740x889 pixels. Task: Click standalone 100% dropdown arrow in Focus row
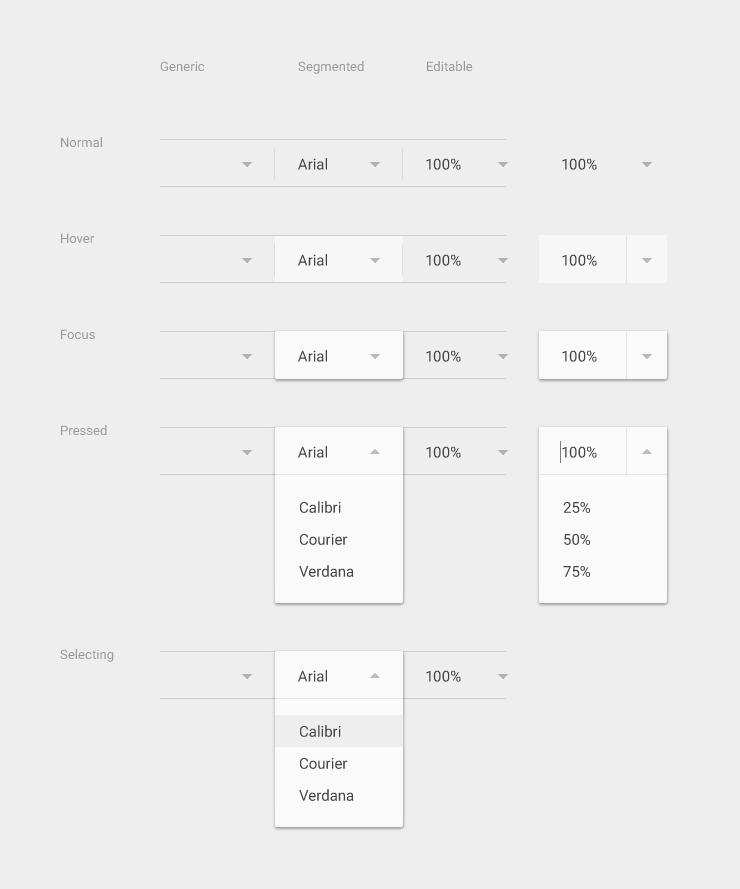pos(647,356)
